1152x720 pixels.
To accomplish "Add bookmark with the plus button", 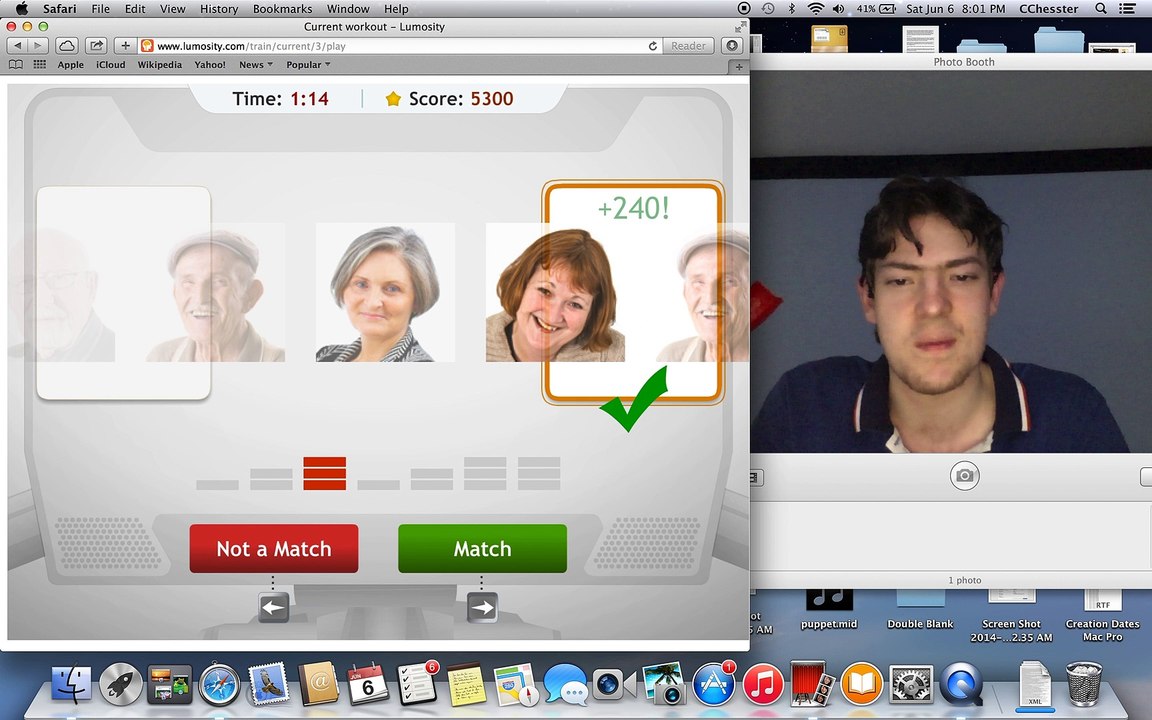I will coord(126,46).
